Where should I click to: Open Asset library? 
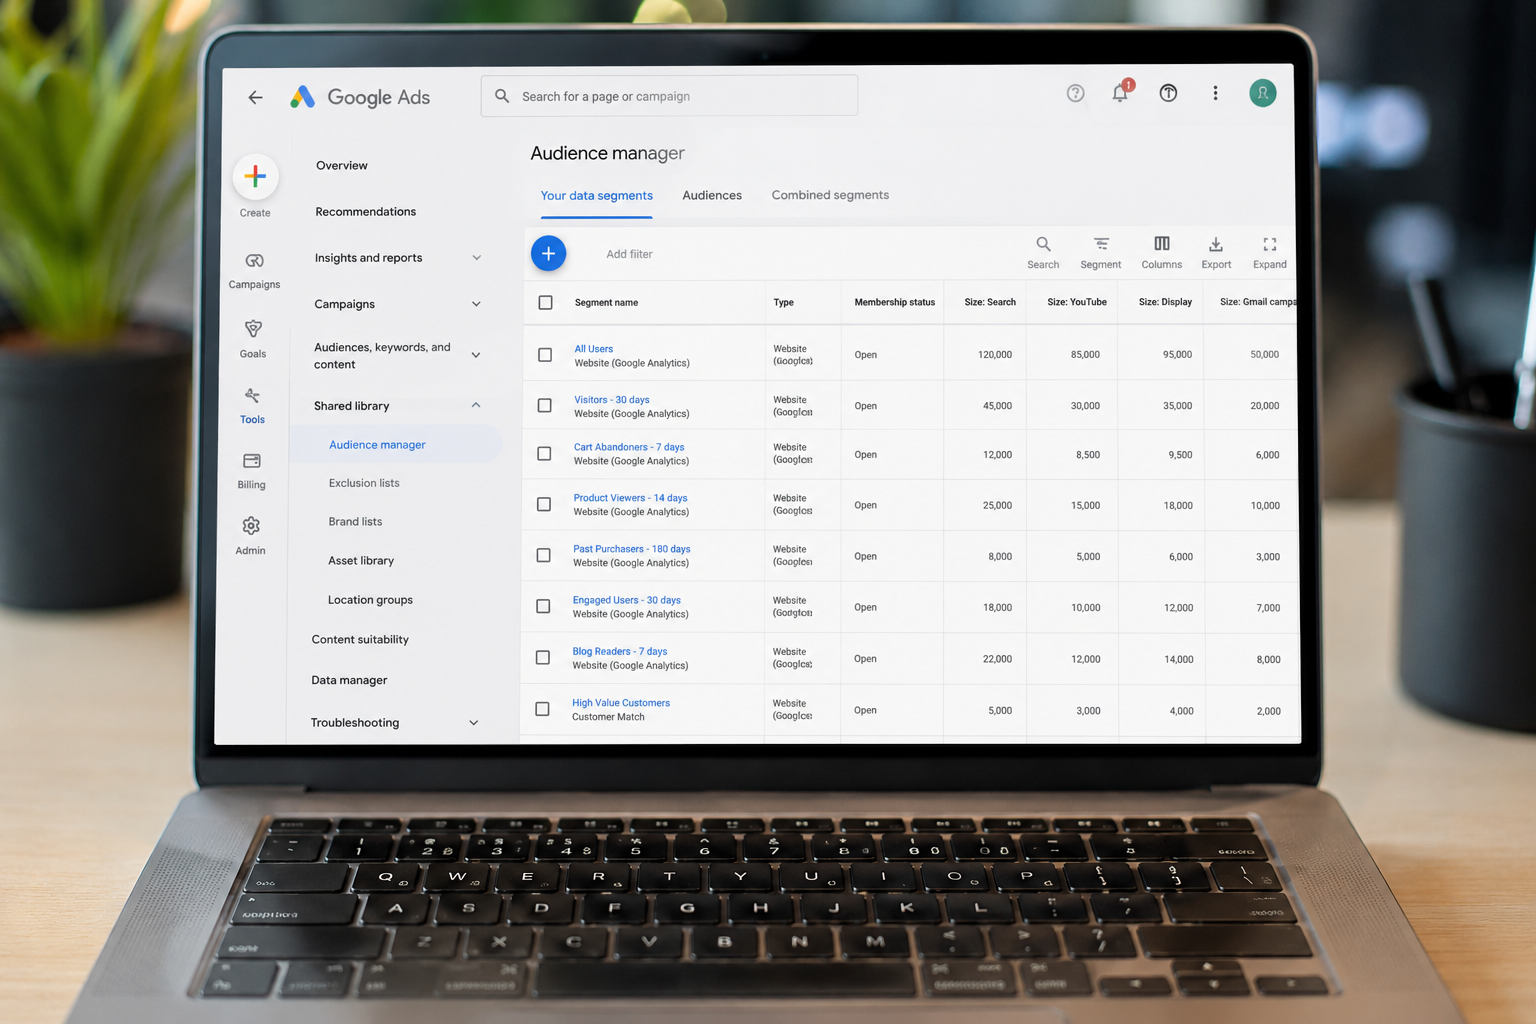361,561
